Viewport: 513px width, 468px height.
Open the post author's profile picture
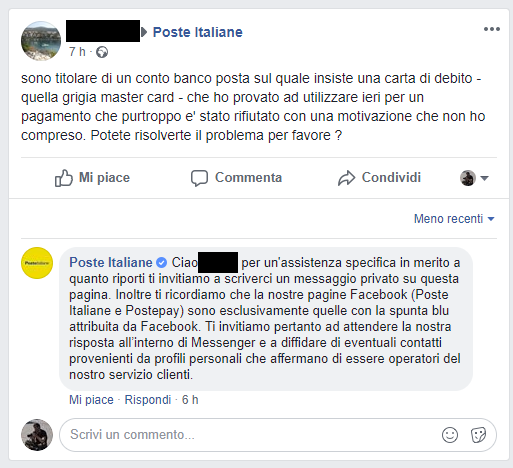[x=41, y=41]
